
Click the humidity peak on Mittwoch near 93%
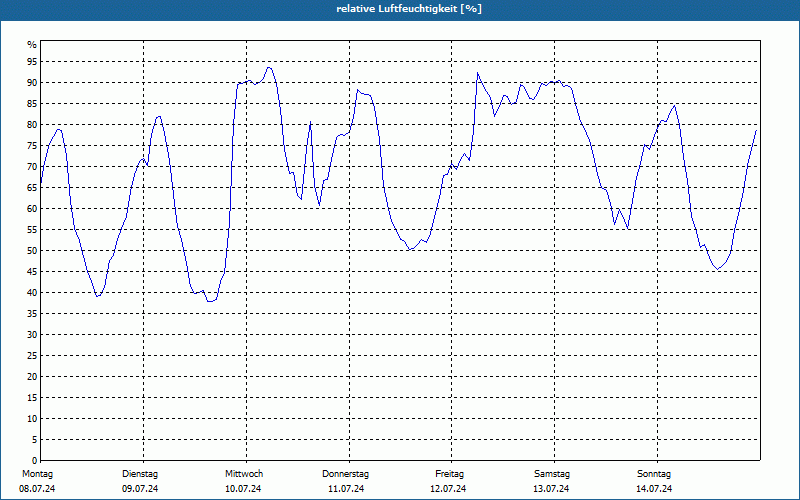point(269,67)
